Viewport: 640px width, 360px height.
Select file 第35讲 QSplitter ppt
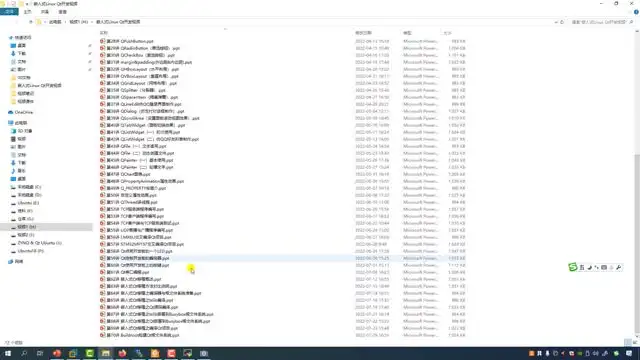136,90
